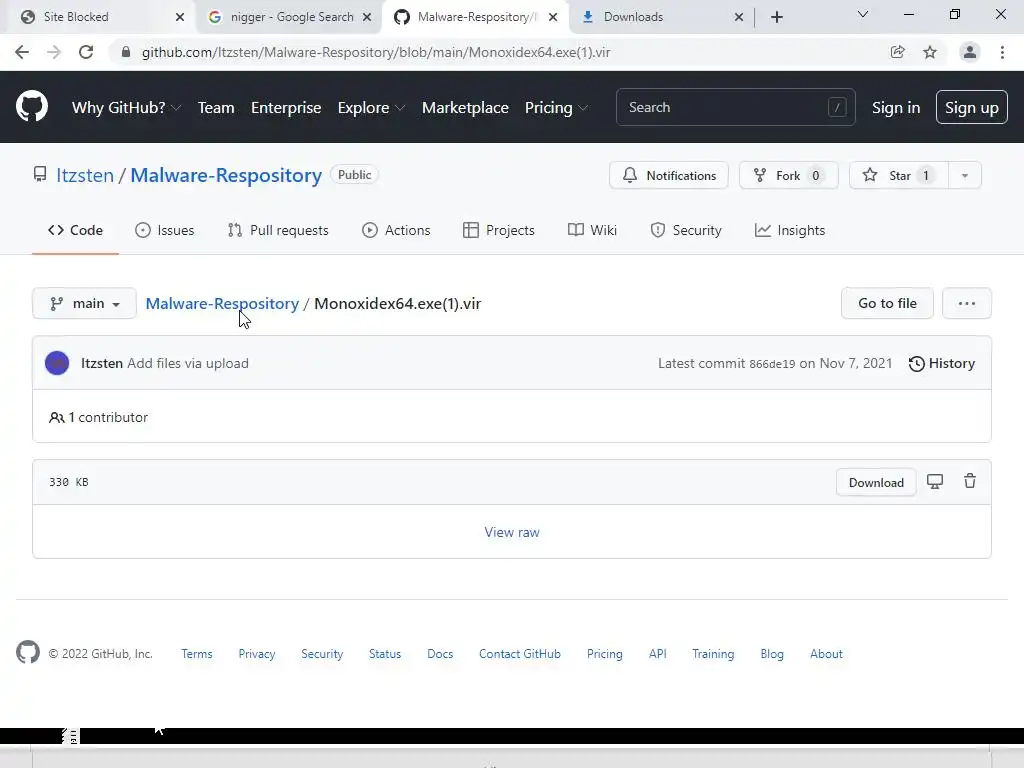Click the View raw link
1024x768 pixels.
tap(512, 532)
